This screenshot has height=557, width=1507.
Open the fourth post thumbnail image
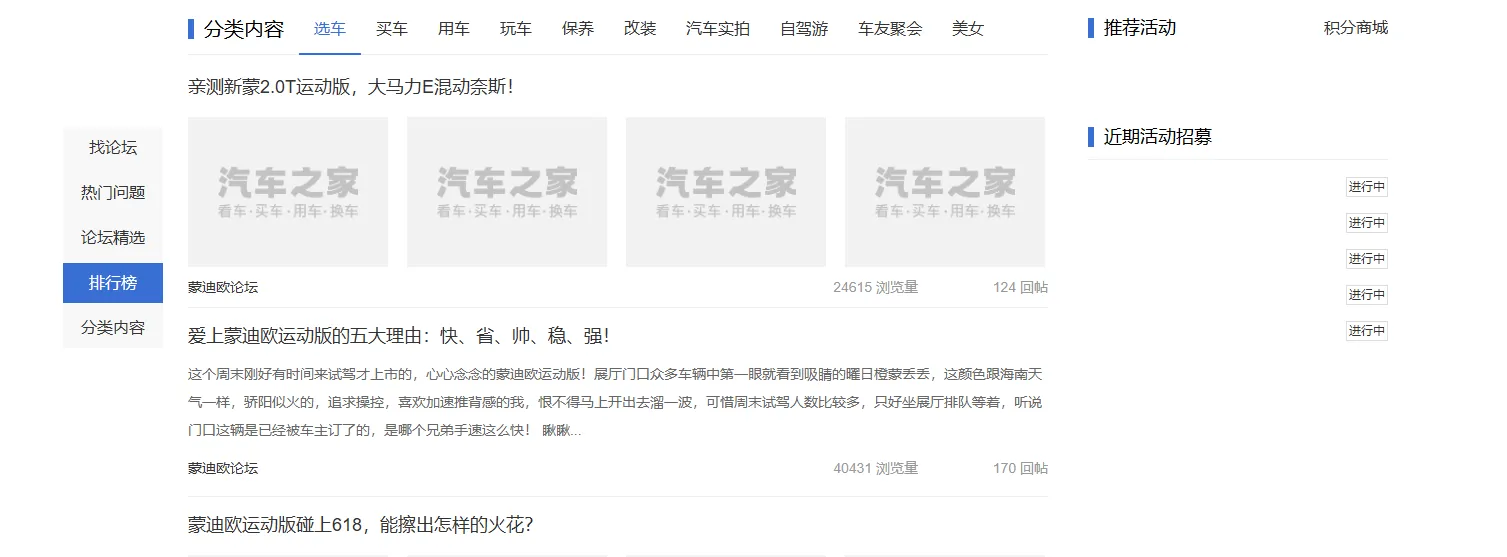click(944, 192)
